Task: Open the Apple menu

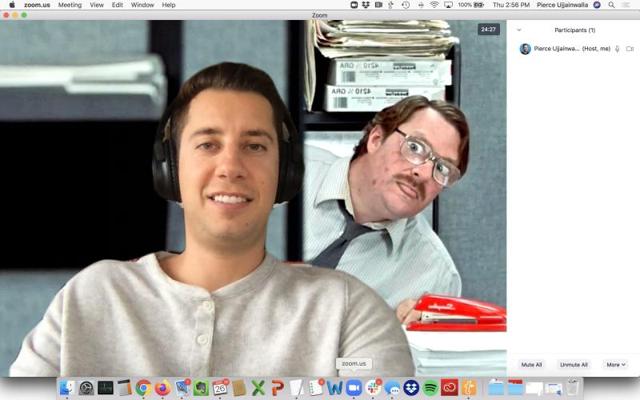Action: coord(12,5)
